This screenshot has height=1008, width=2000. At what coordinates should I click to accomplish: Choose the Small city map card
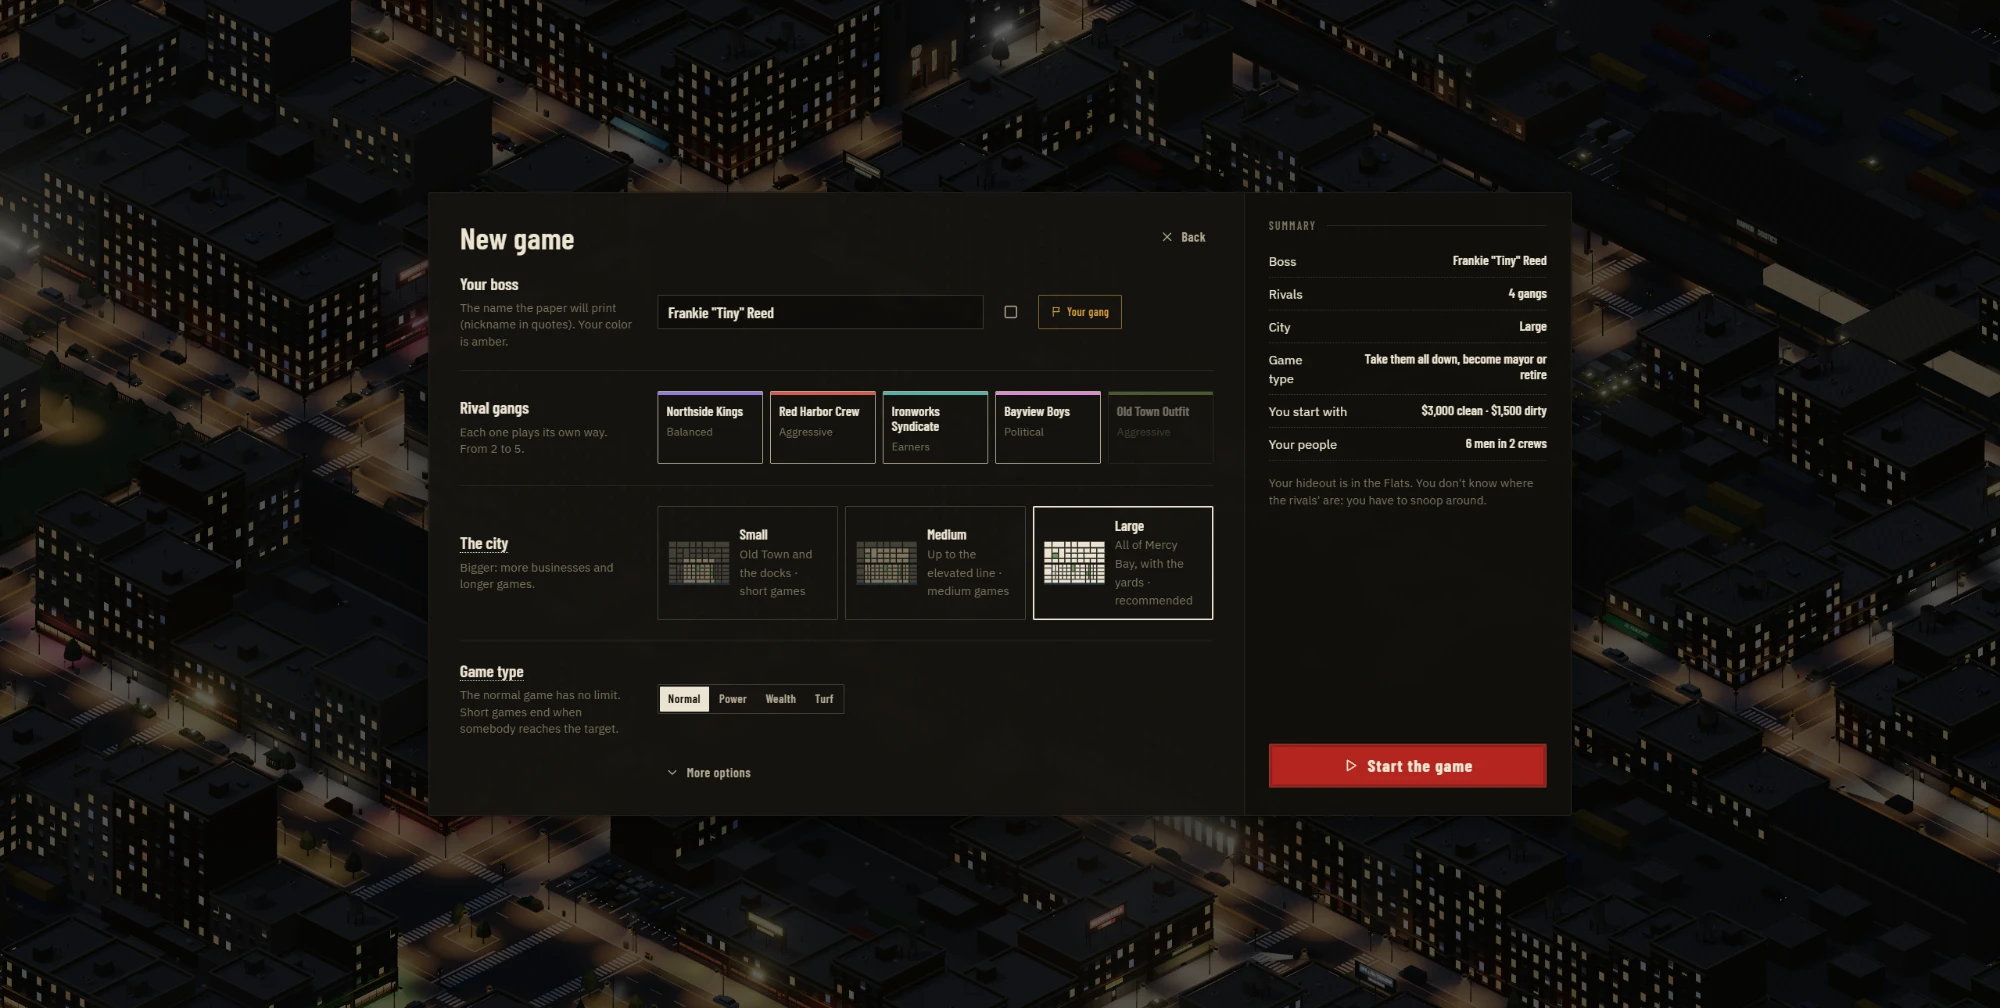point(748,563)
